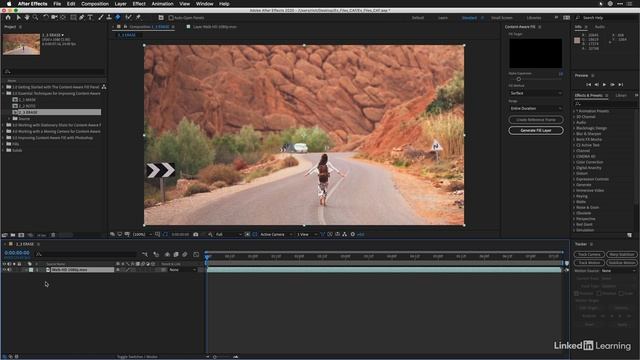This screenshot has height=360, width=640.
Task: Open the viewer magnification 100% dropdown
Action: (142, 234)
